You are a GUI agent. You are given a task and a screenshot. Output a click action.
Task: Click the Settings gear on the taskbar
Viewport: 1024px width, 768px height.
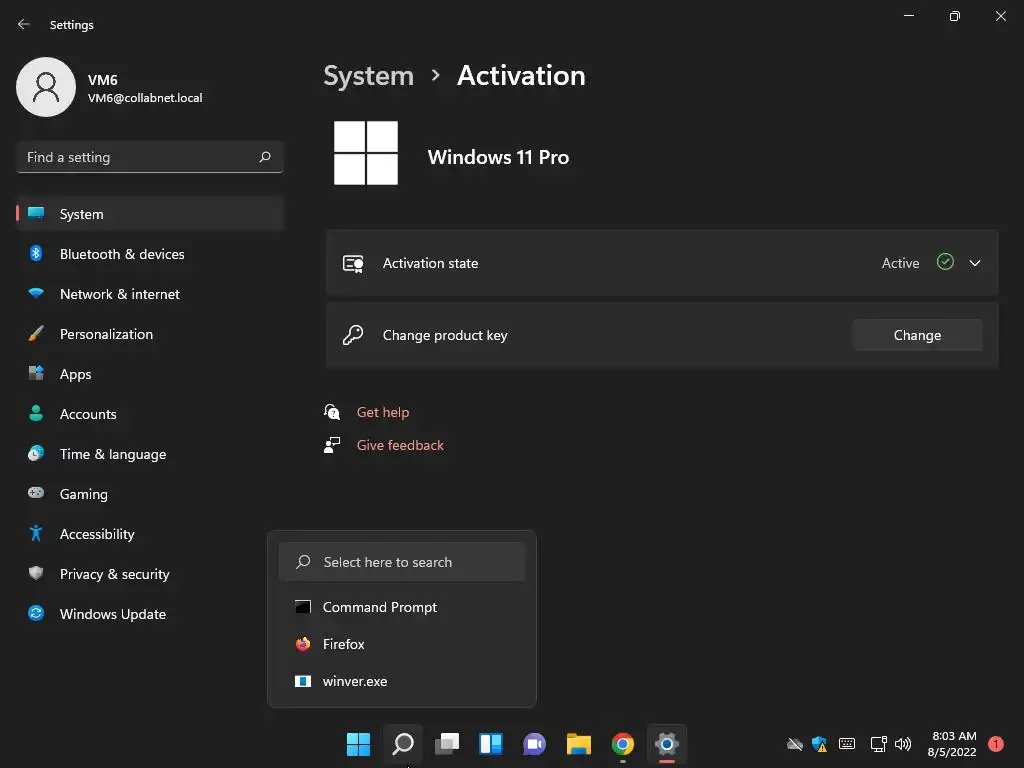[667, 744]
